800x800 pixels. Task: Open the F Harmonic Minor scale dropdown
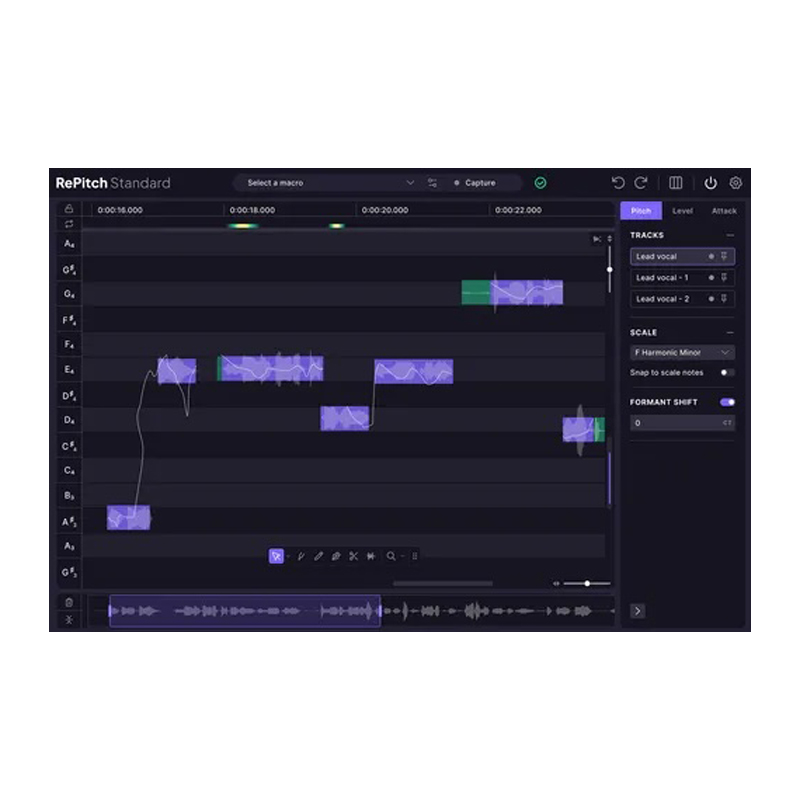click(x=682, y=352)
